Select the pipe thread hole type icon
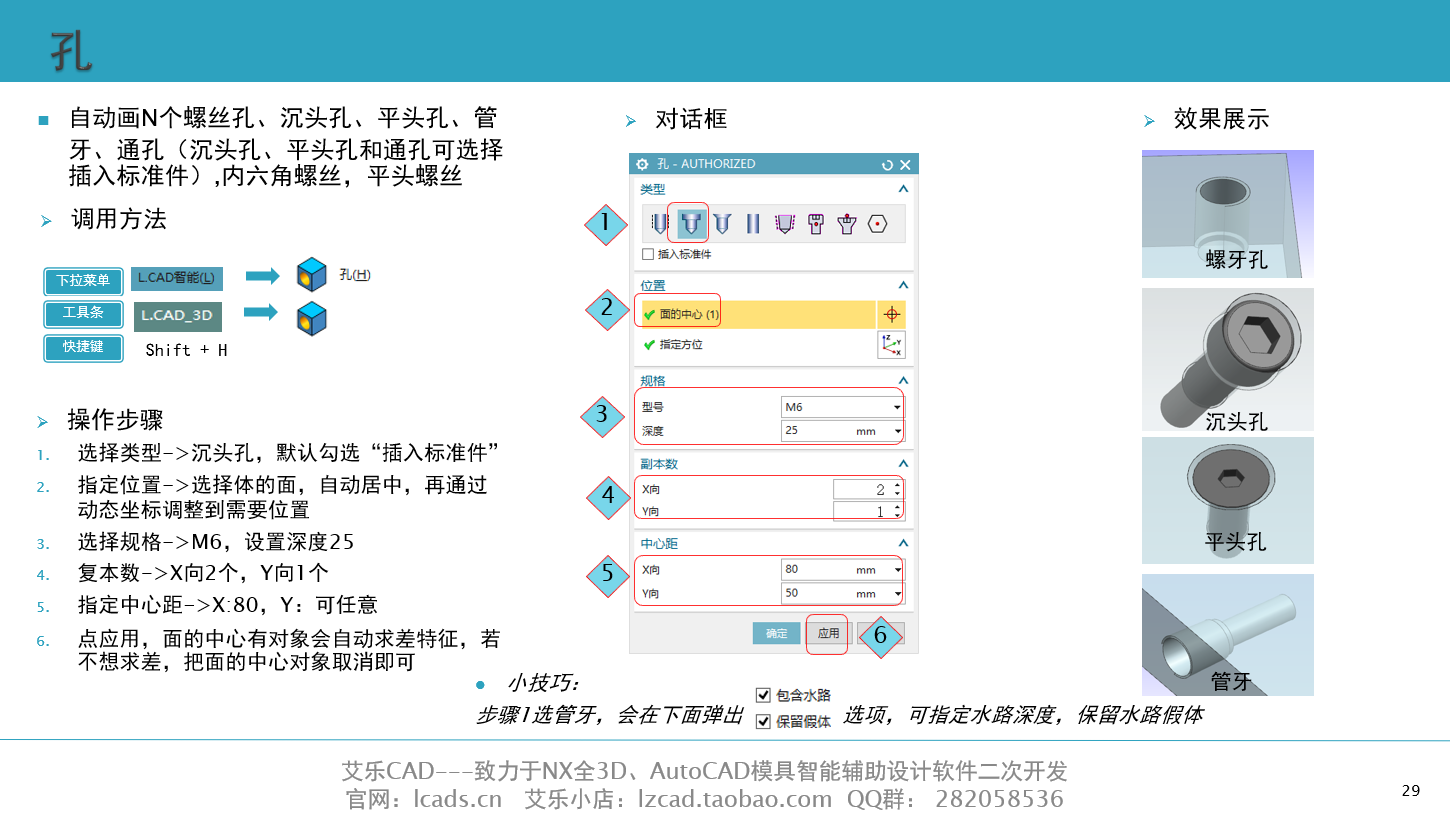 (x=785, y=223)
